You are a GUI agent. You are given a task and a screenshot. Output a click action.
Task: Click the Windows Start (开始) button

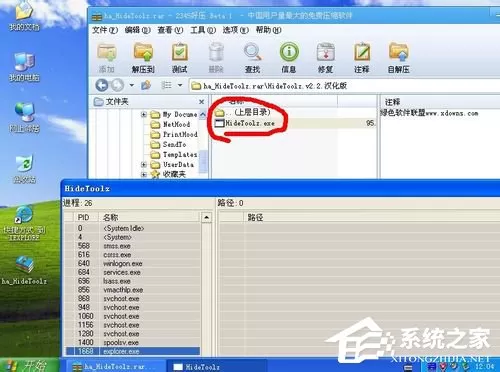click(x=29, y=365)
